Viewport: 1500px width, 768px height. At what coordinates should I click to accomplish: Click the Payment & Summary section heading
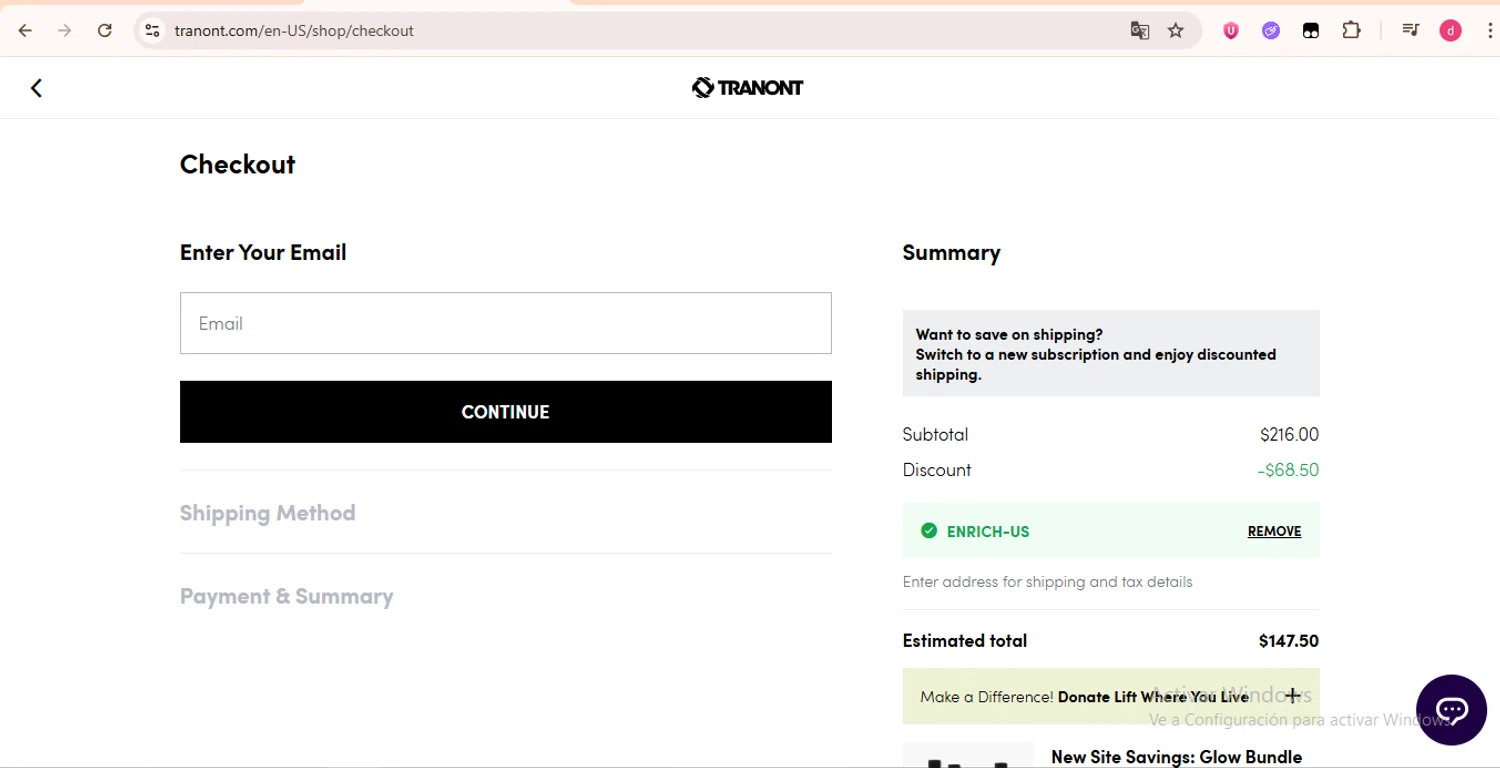click(x=287, y=596)
